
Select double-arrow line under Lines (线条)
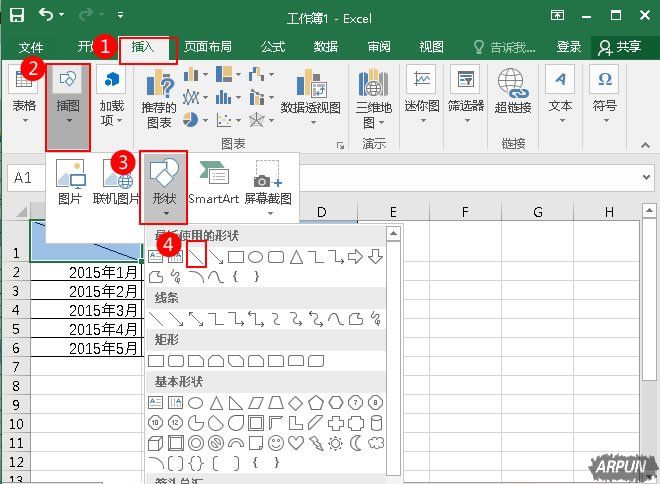point(196,319)
